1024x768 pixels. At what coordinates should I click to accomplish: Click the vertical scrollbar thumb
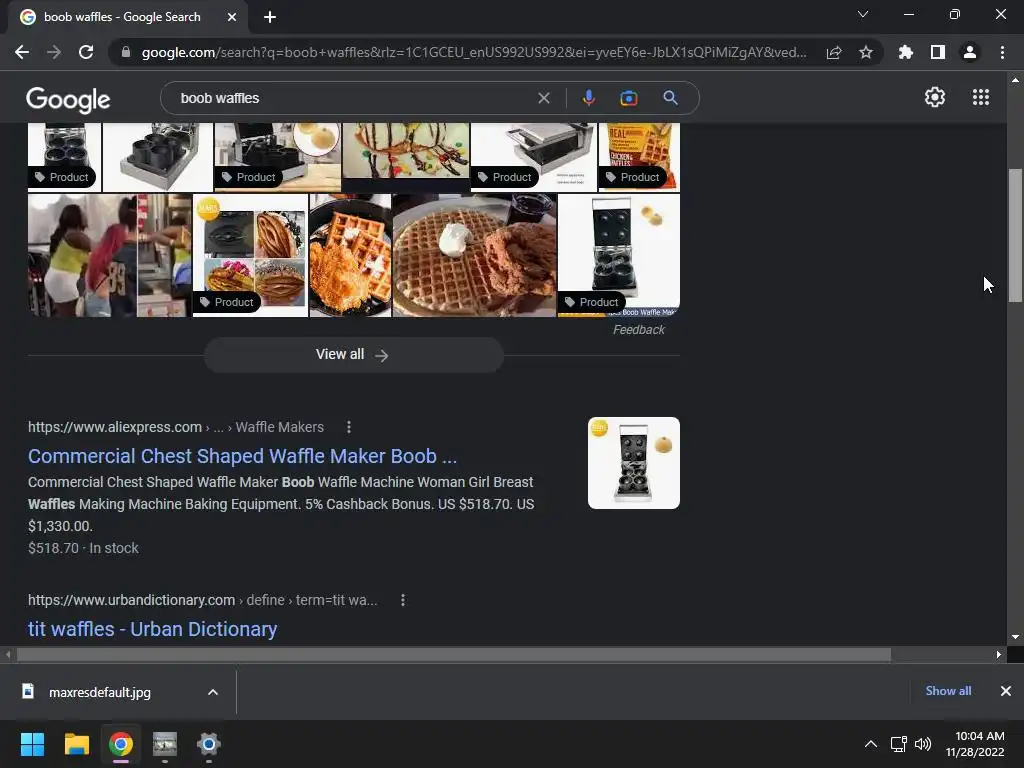click(1014, 236)
